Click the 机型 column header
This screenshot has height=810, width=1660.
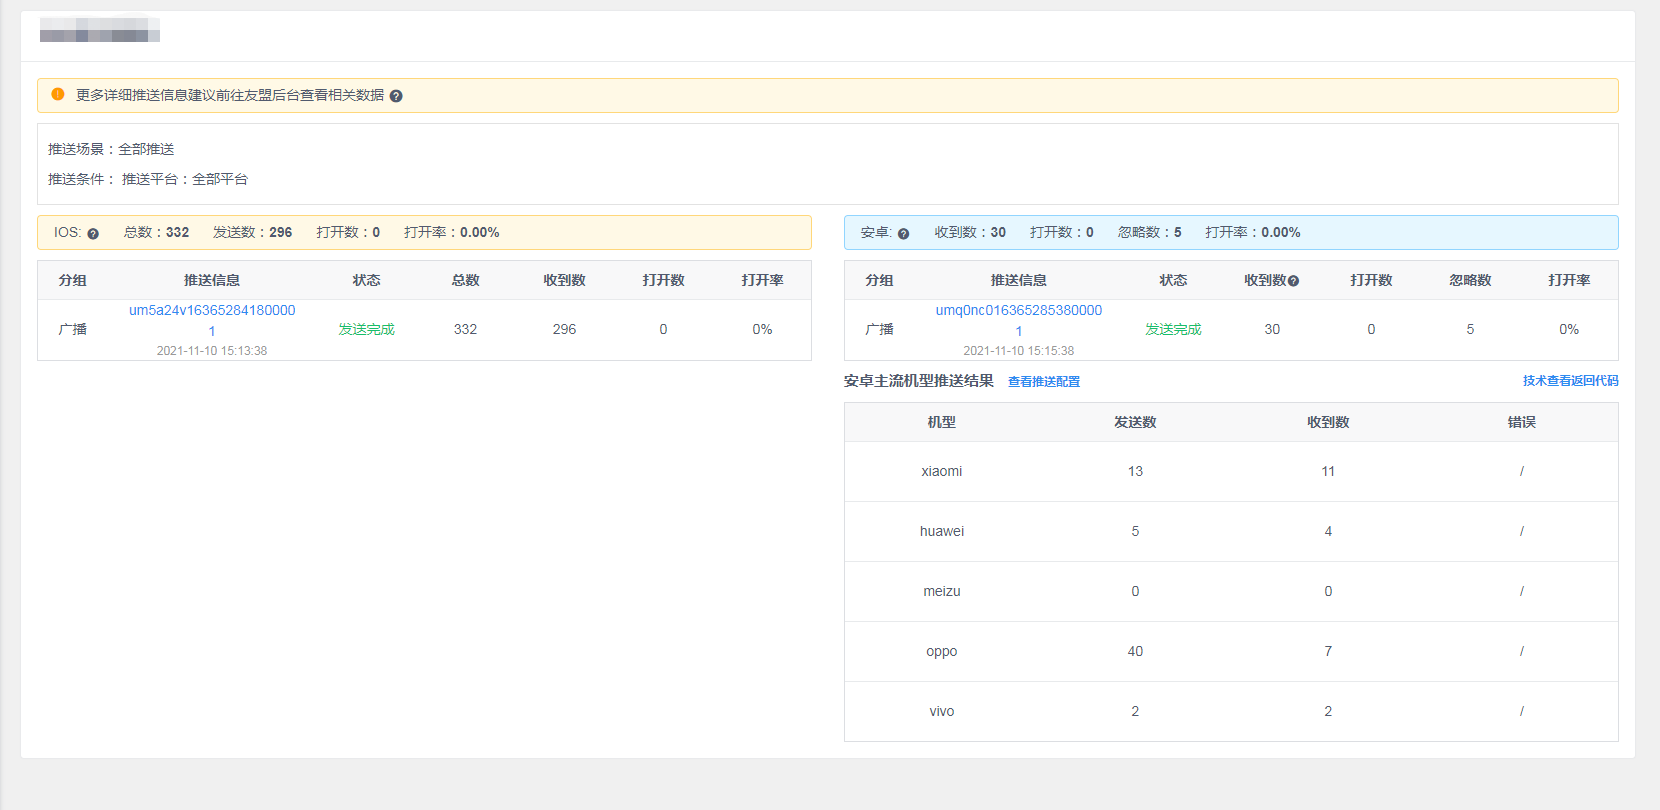coord(942,422)
